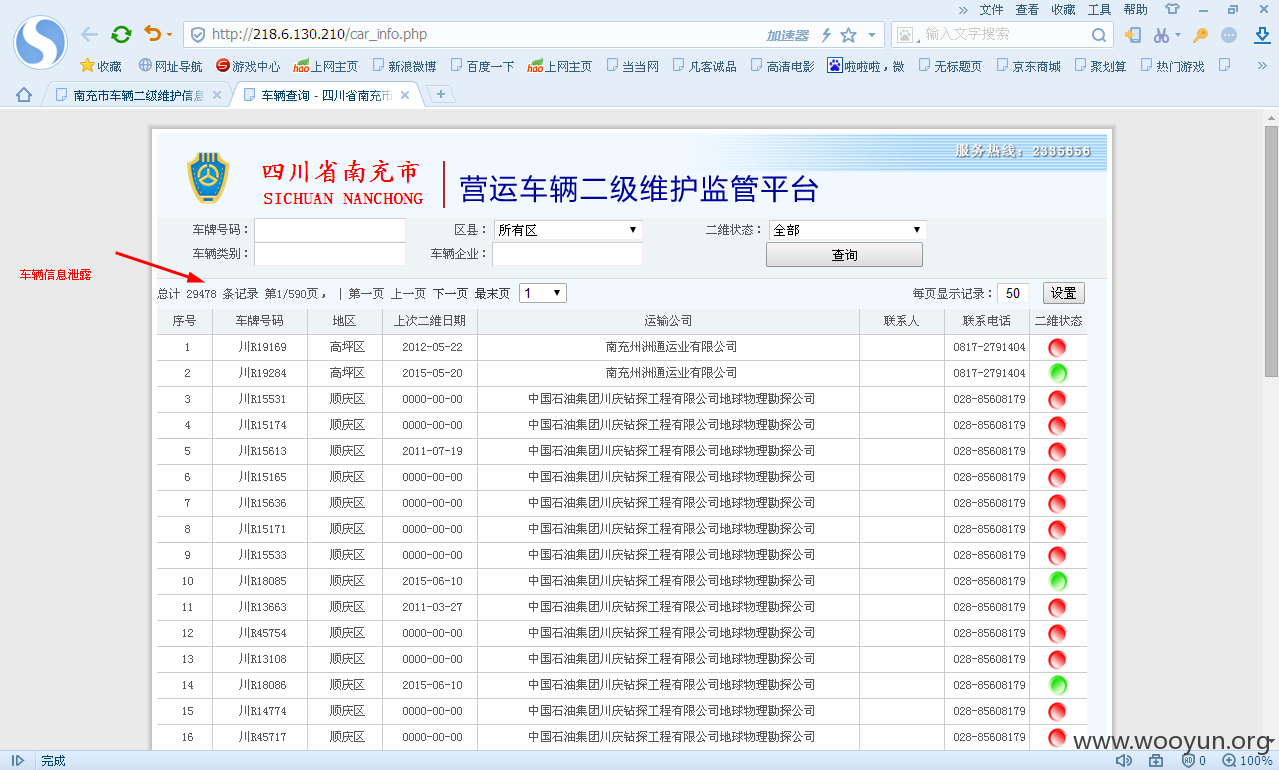This screenshot has height=770, width=1279.
Task: Open the 游戏中心 bookmark
Action: tap(248, 66)
